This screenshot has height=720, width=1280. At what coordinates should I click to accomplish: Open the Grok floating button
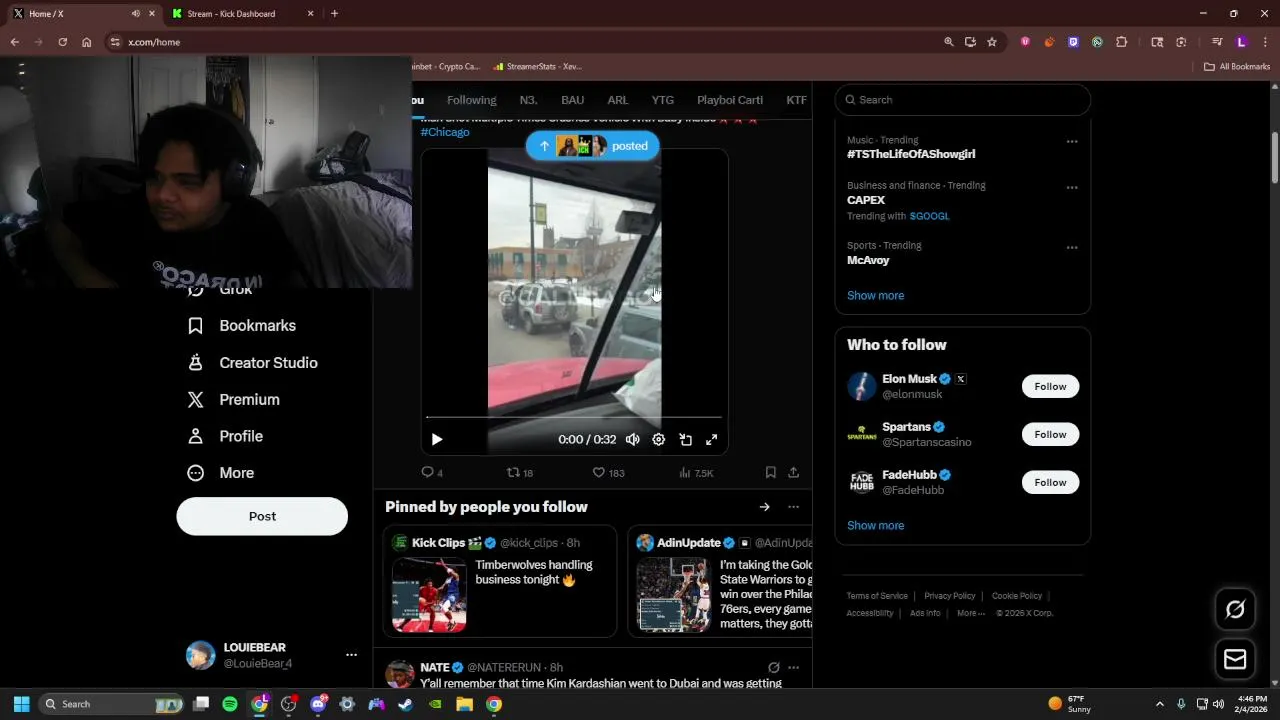click(1235, 609)
